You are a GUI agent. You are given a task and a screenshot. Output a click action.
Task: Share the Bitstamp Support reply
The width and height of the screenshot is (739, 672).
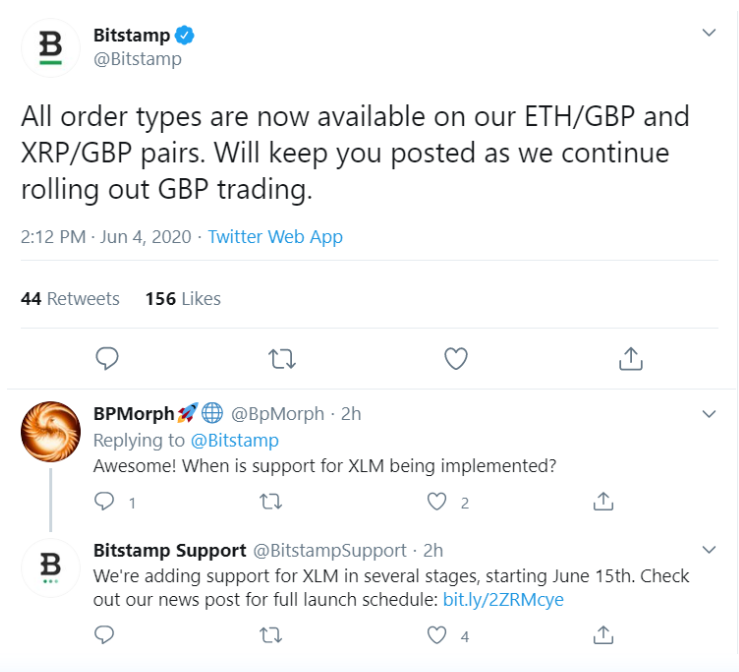coord(603,635)
